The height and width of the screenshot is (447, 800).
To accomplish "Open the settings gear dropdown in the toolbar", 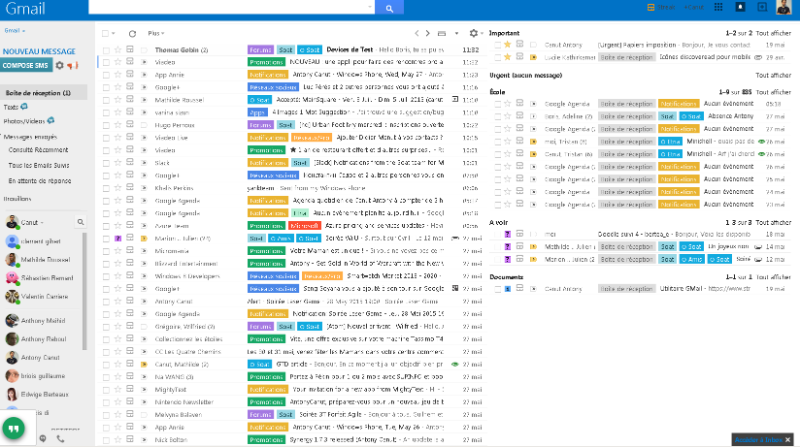I will pyautogui.click(x=476, y=33).
